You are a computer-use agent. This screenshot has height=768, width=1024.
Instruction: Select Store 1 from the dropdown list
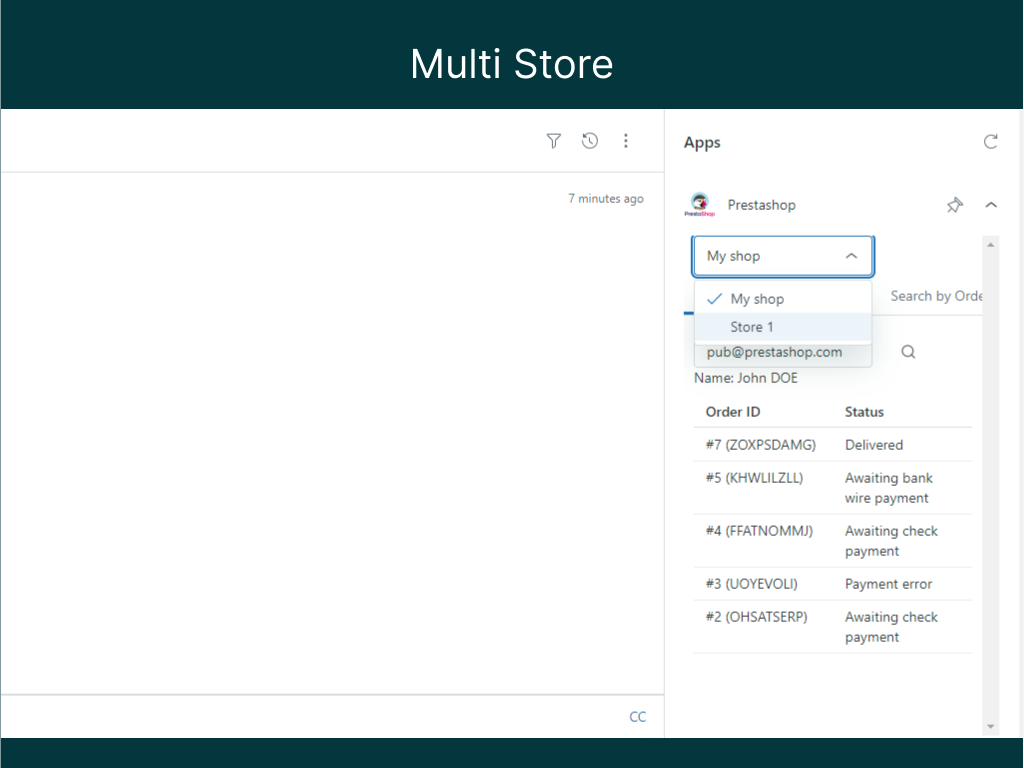pos(752,327)
